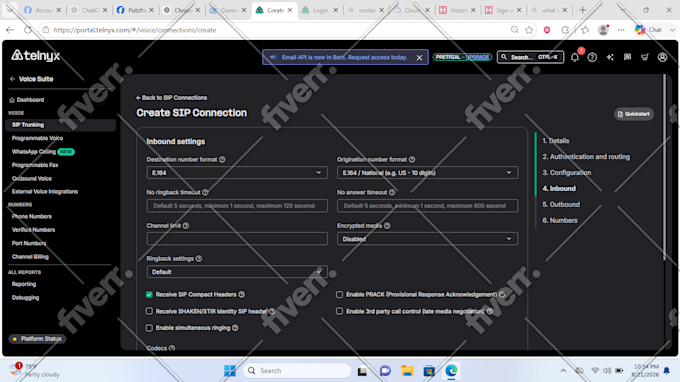Show help for No answer timeout
Screen dimensions: 680x382
click(392, 192)
